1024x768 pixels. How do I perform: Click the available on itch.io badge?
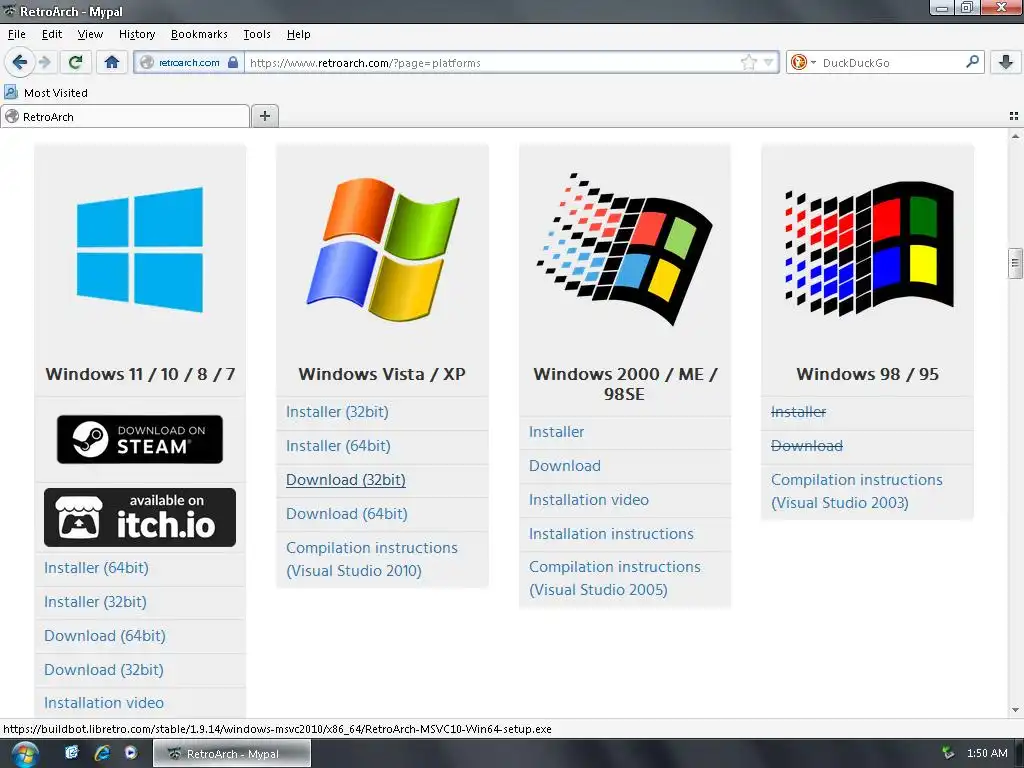click(x=140, y=517)
